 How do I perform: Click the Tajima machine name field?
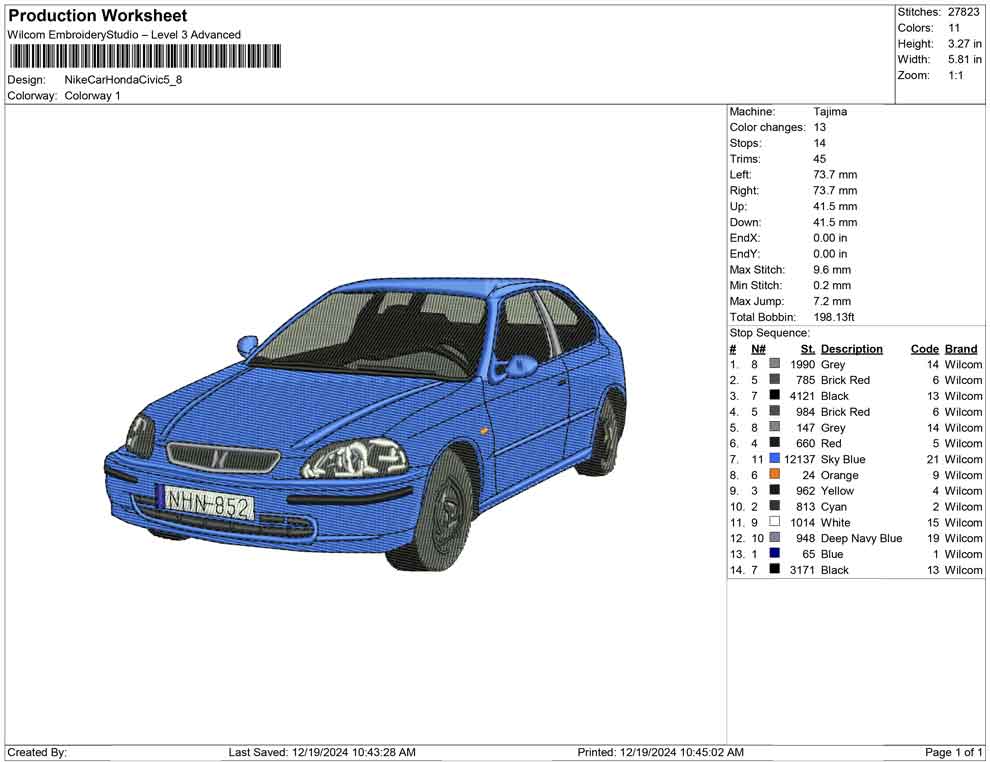click(828, 111)
